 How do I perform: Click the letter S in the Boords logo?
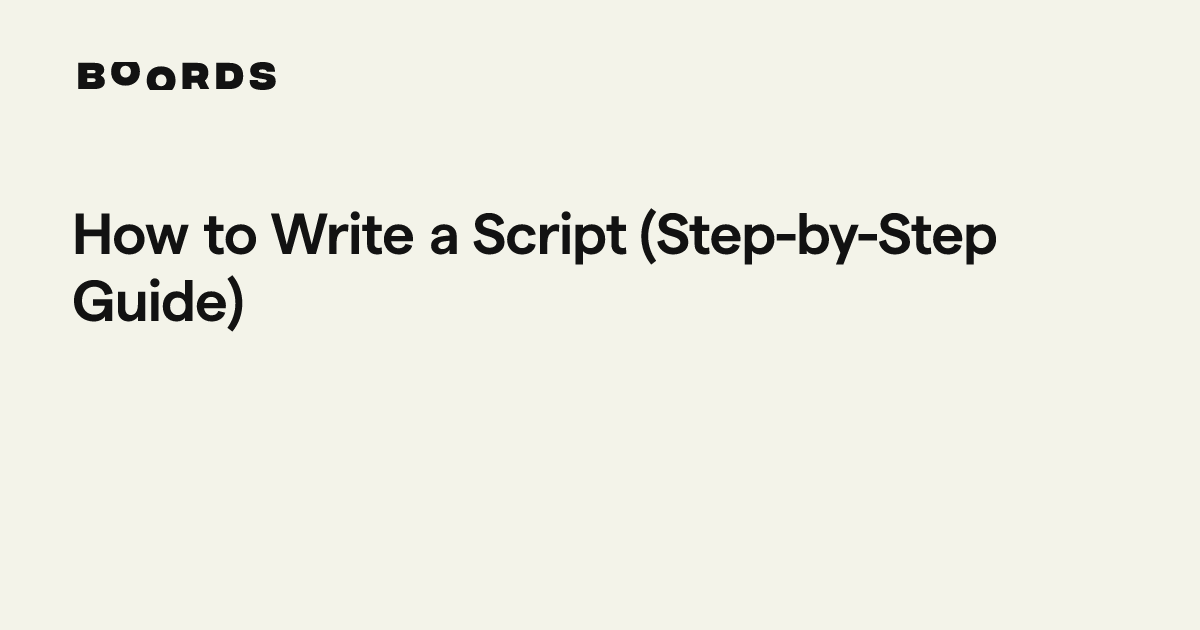click(x=263, y=77)
